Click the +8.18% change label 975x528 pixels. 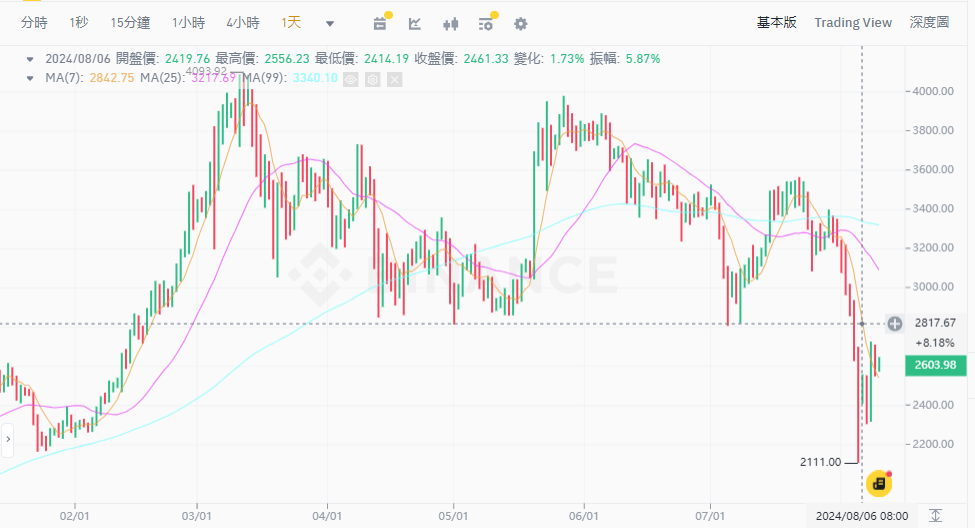pyautogui.click(x=935, y=343)
